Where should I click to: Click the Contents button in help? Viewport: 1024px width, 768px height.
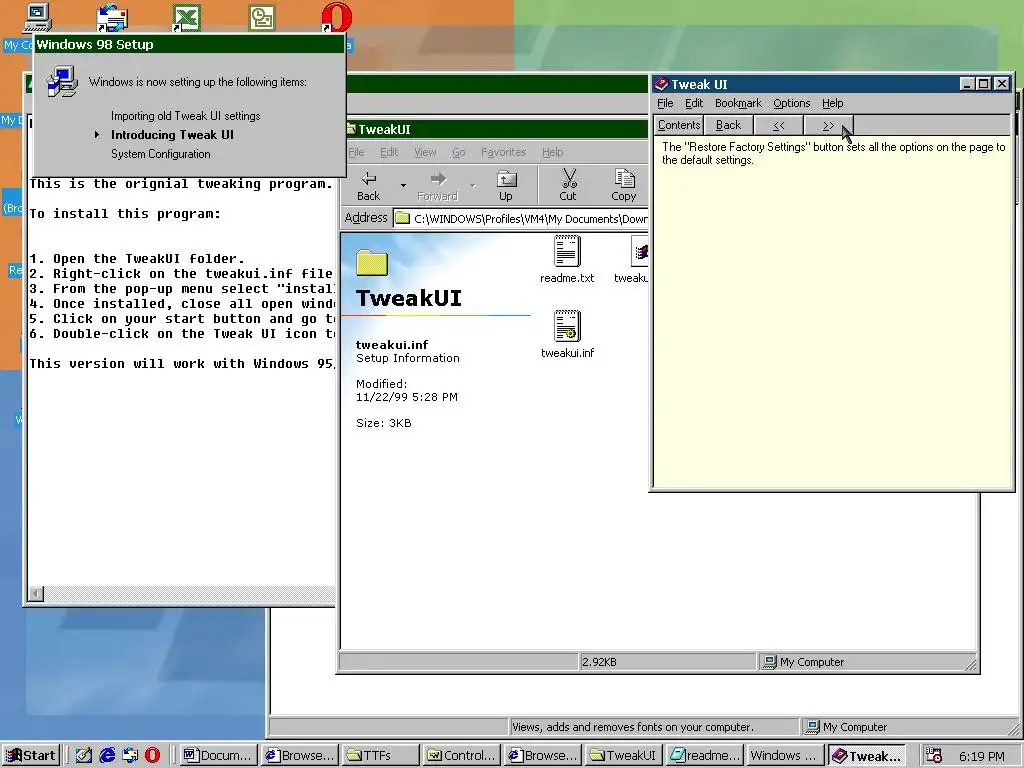point(679,125)
